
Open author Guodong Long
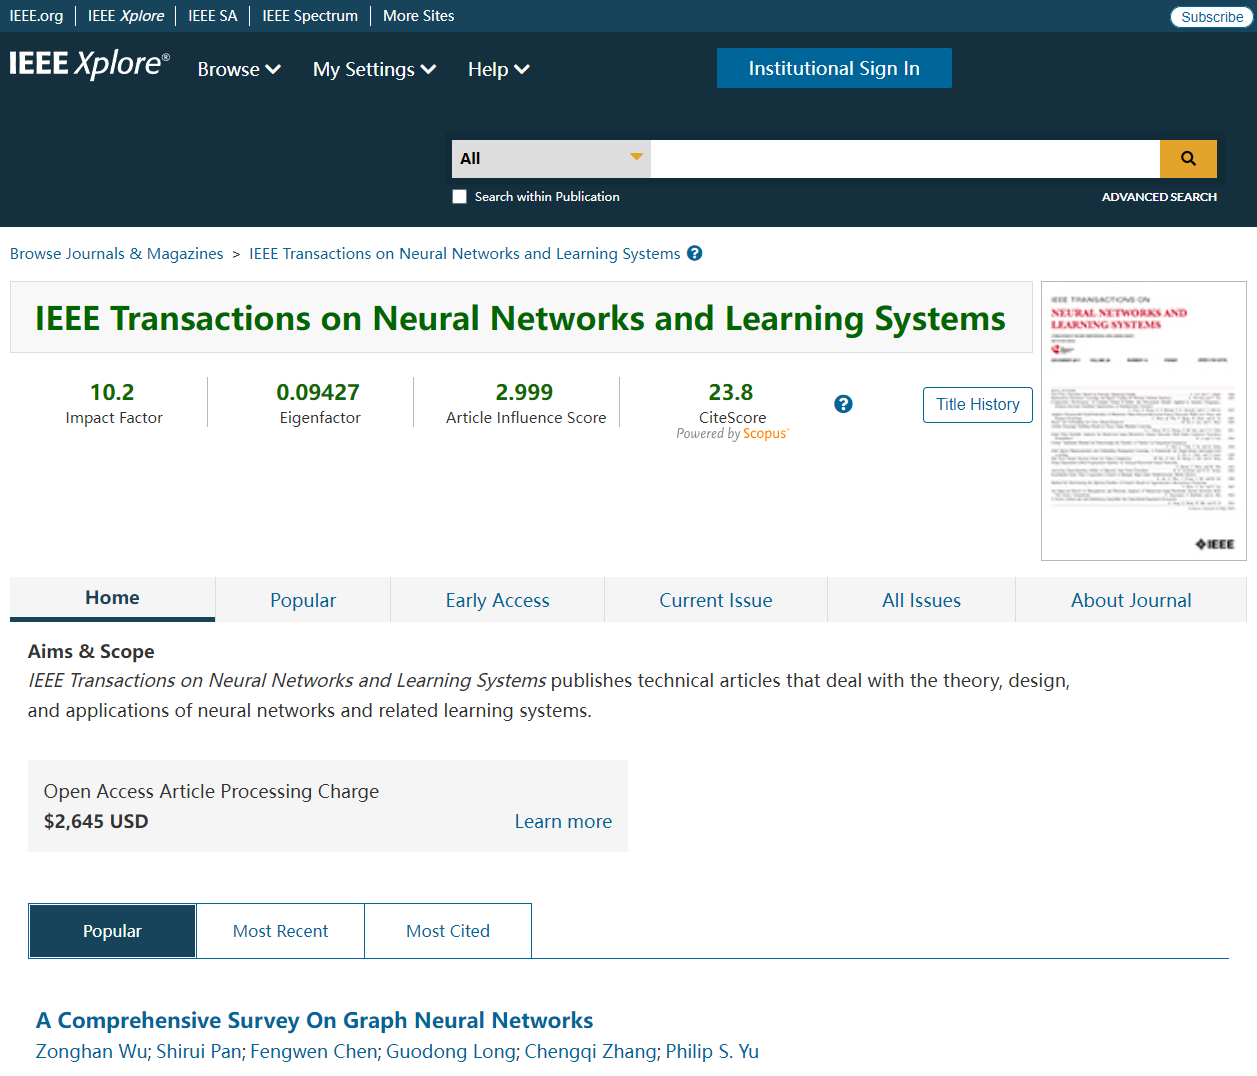tap(451, 1051)
